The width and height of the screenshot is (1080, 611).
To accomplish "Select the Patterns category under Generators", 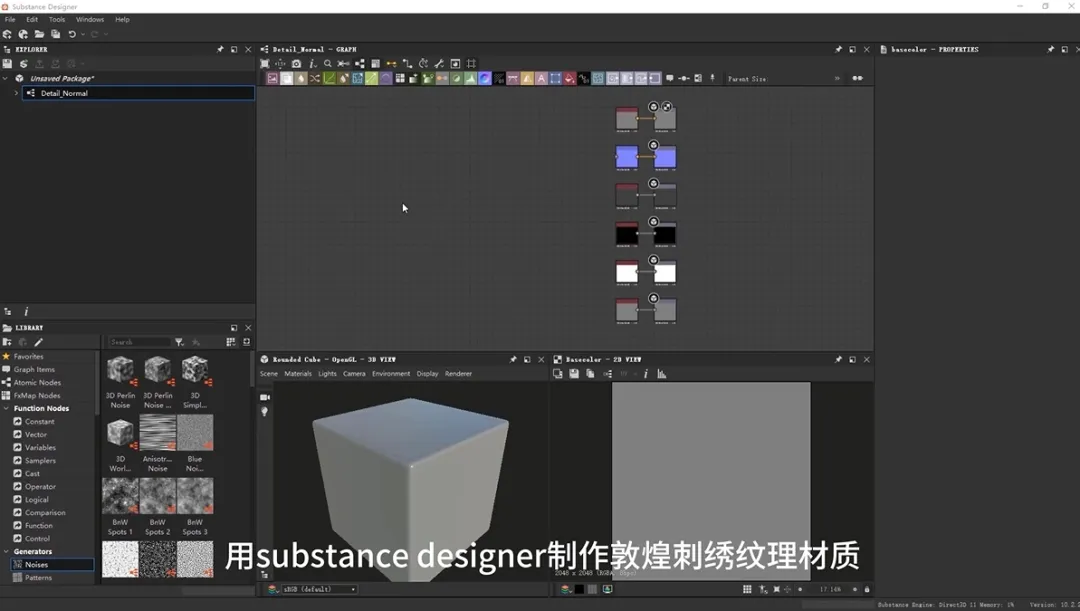I will point(38,578).
